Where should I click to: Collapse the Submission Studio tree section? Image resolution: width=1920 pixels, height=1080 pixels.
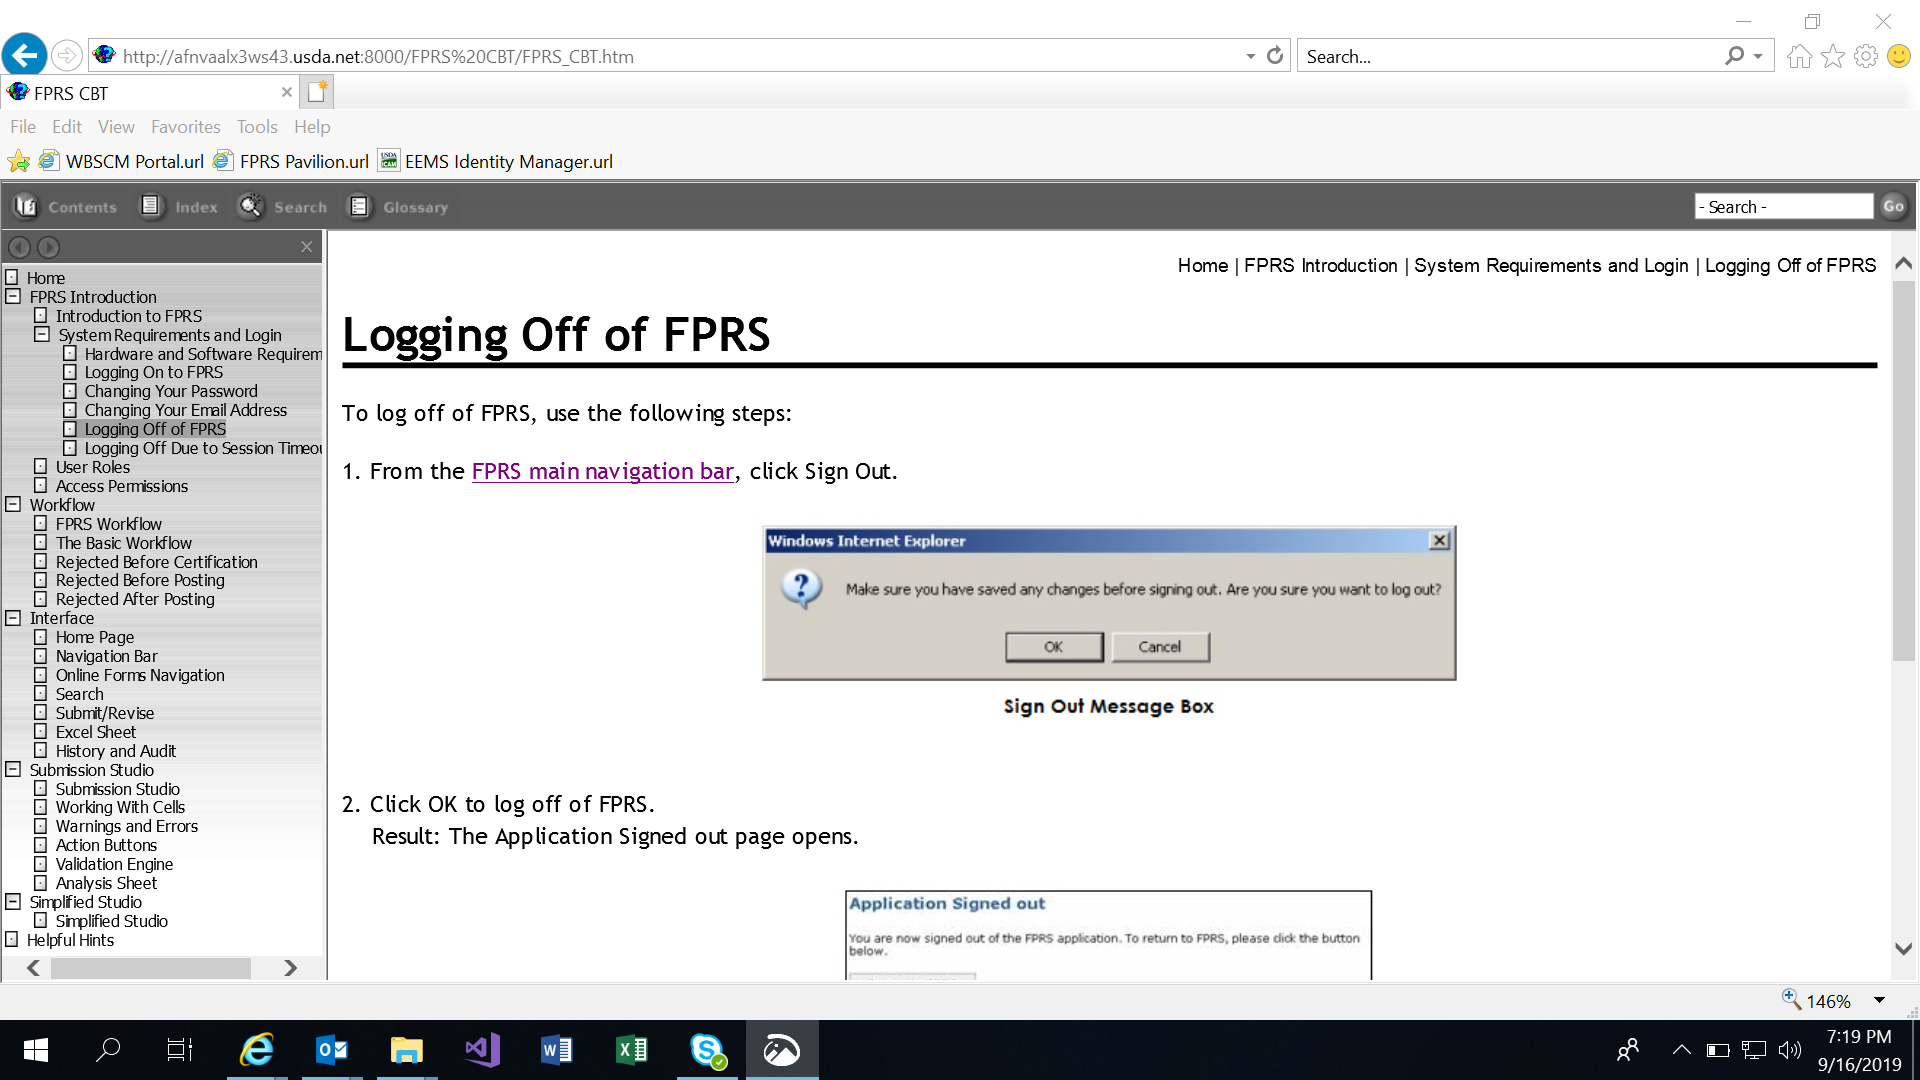click(13, 770)
